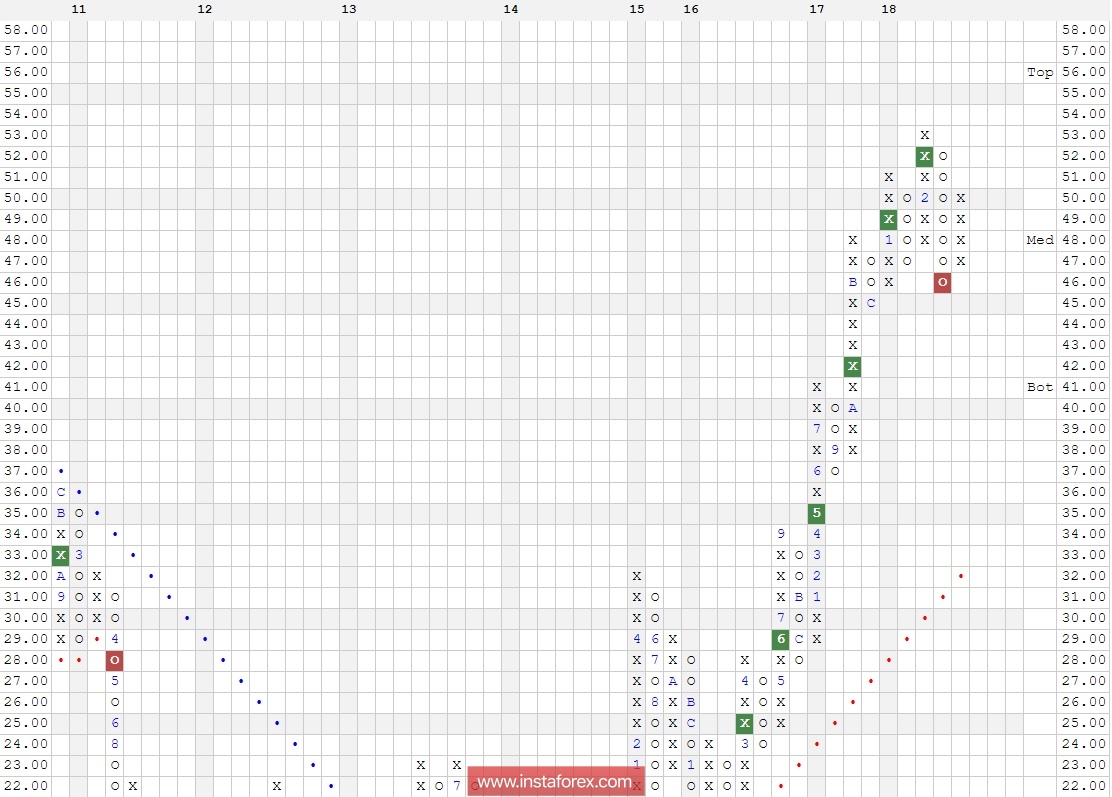Click the blue B in 26.00 row
1112x797 pixels.
click(x=691, y=702)
